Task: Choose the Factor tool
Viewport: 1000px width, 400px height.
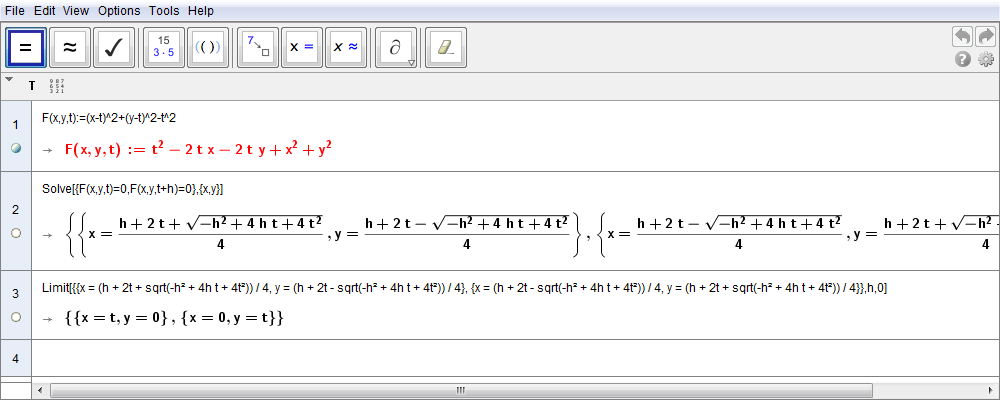Action: click(164, 47)
